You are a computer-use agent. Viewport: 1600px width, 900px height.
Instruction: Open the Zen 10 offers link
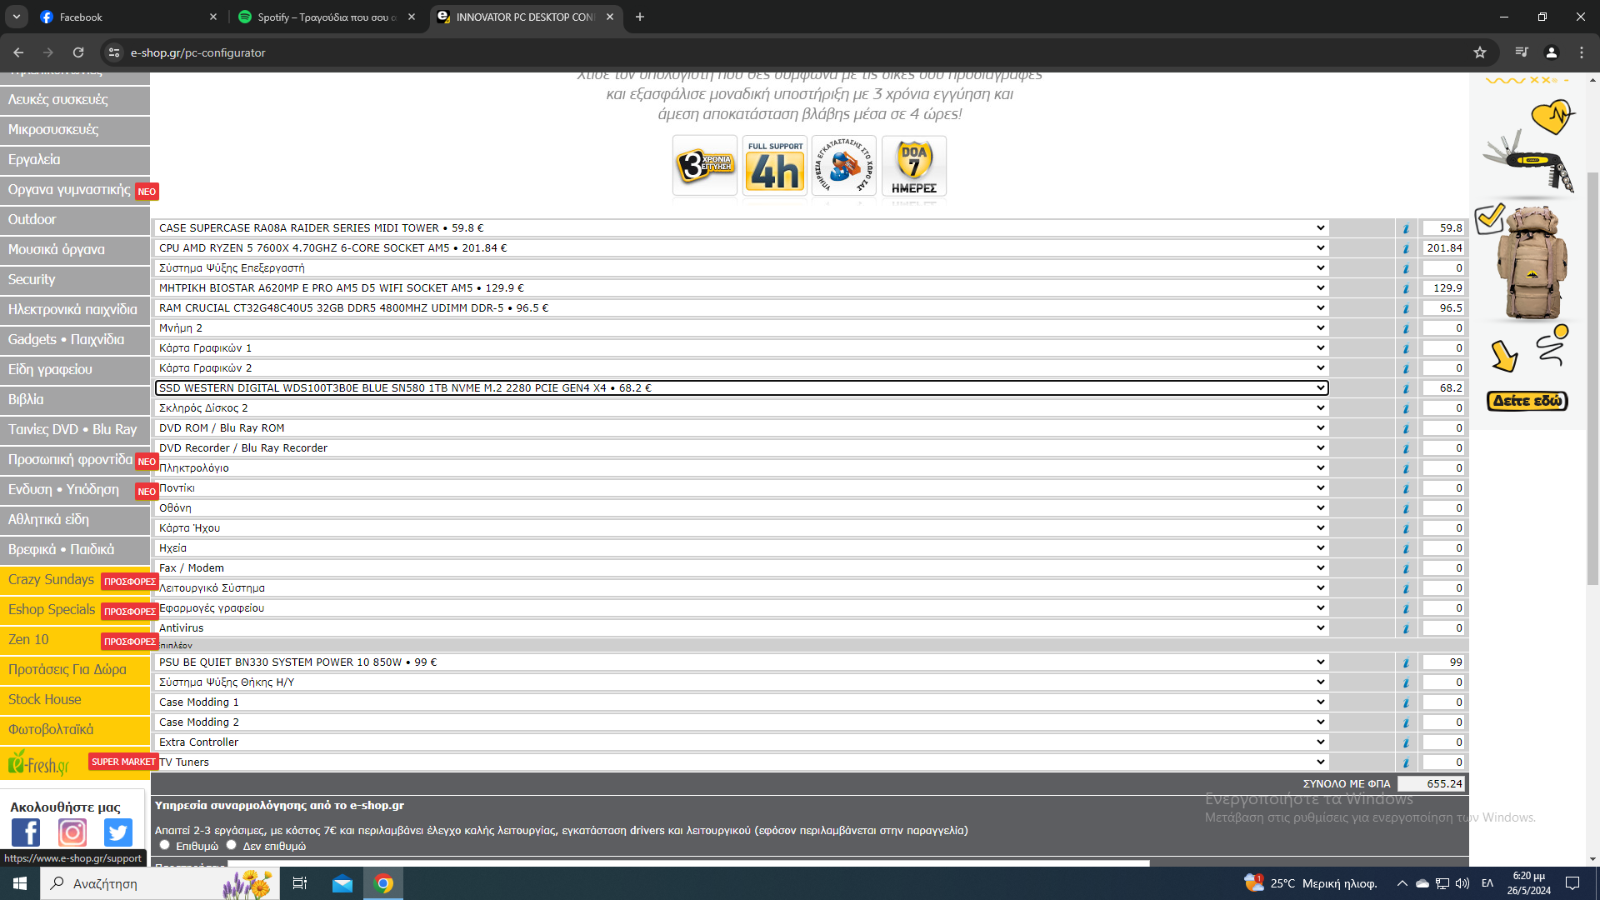(x=75, y=640)
